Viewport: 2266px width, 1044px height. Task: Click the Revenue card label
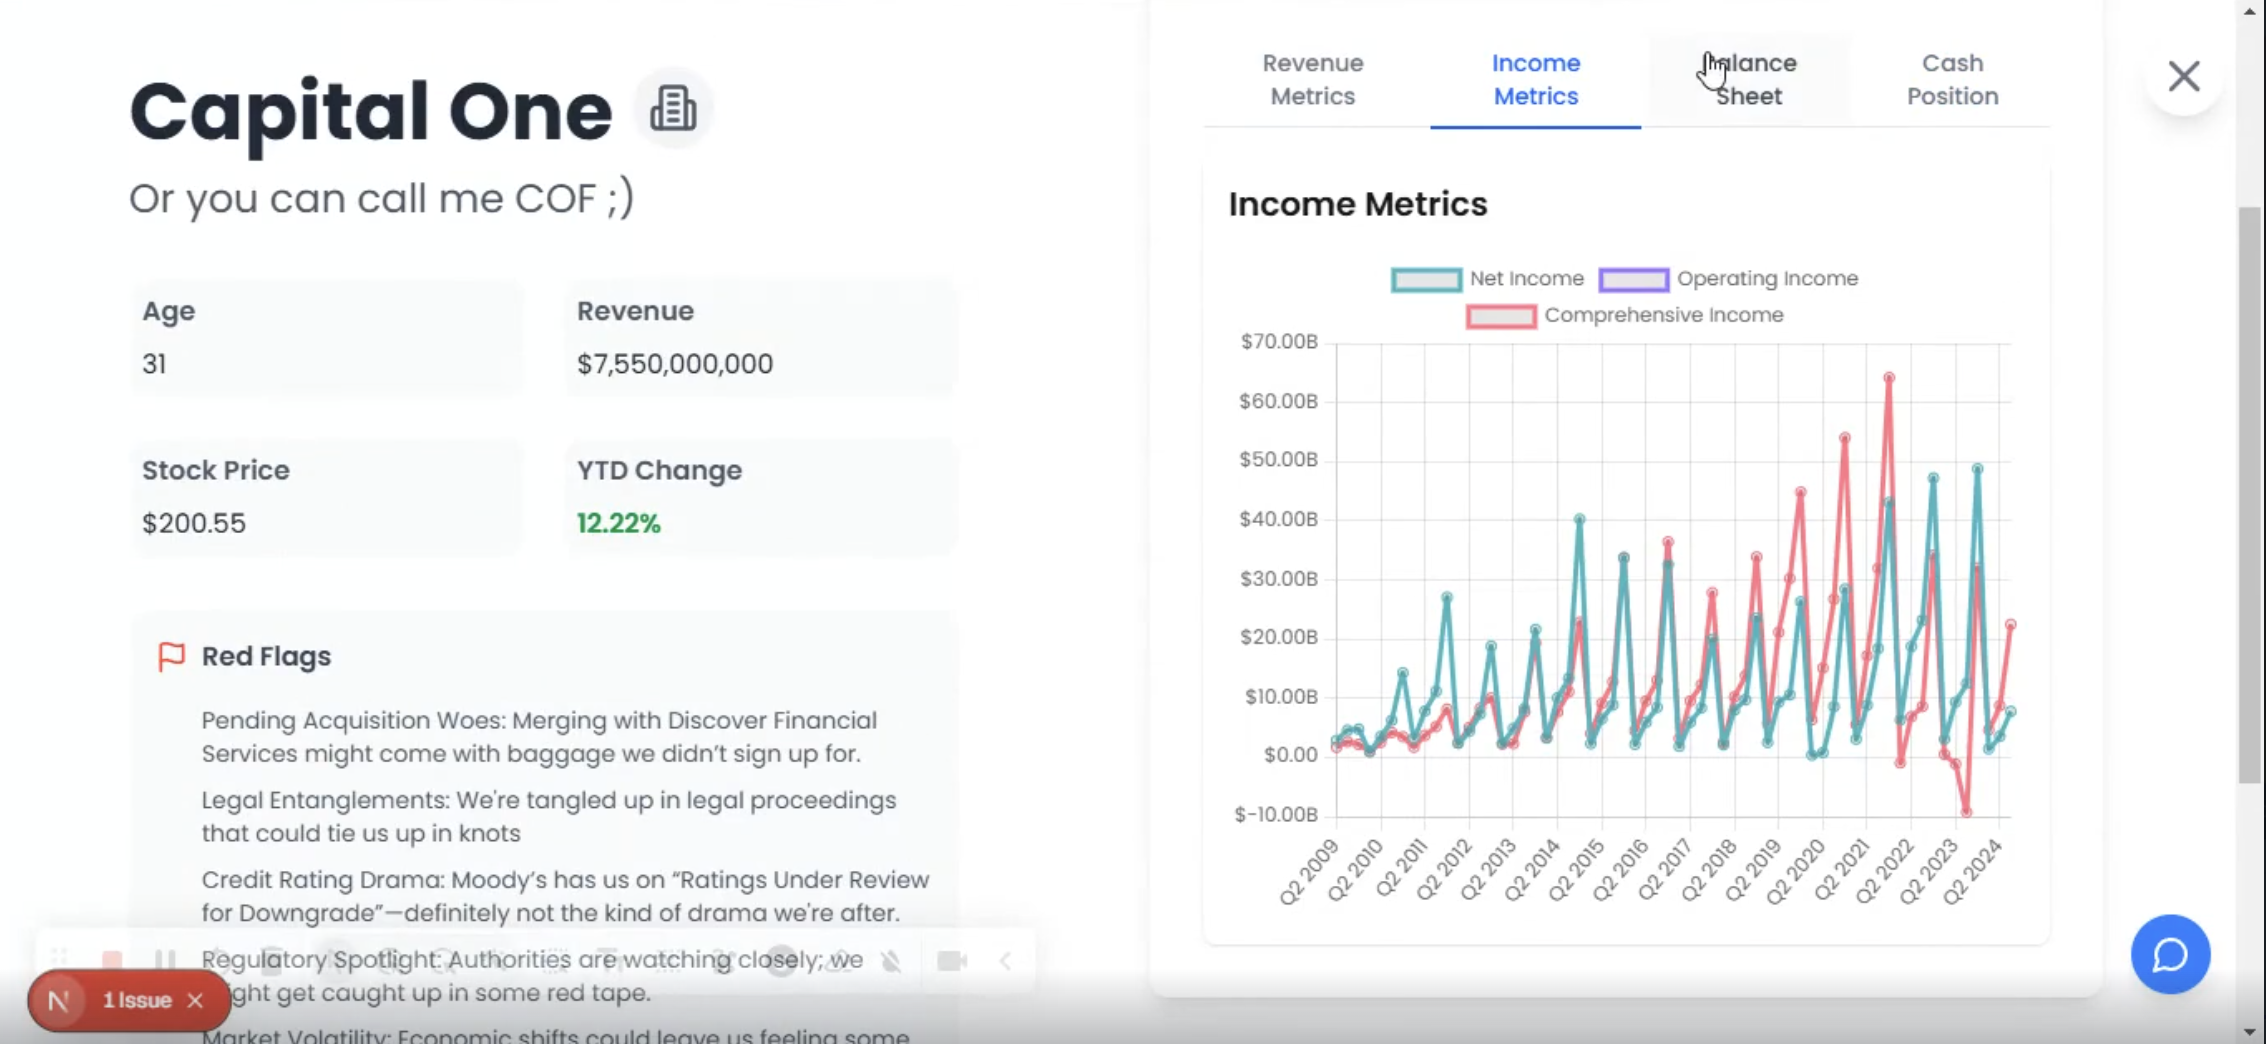(x=635, y=311)
